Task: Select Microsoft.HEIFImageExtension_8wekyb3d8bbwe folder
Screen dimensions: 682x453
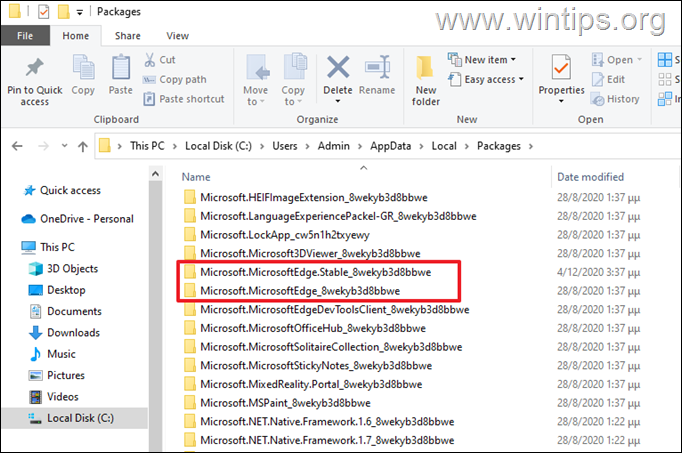Action: (x=305, y=197)
